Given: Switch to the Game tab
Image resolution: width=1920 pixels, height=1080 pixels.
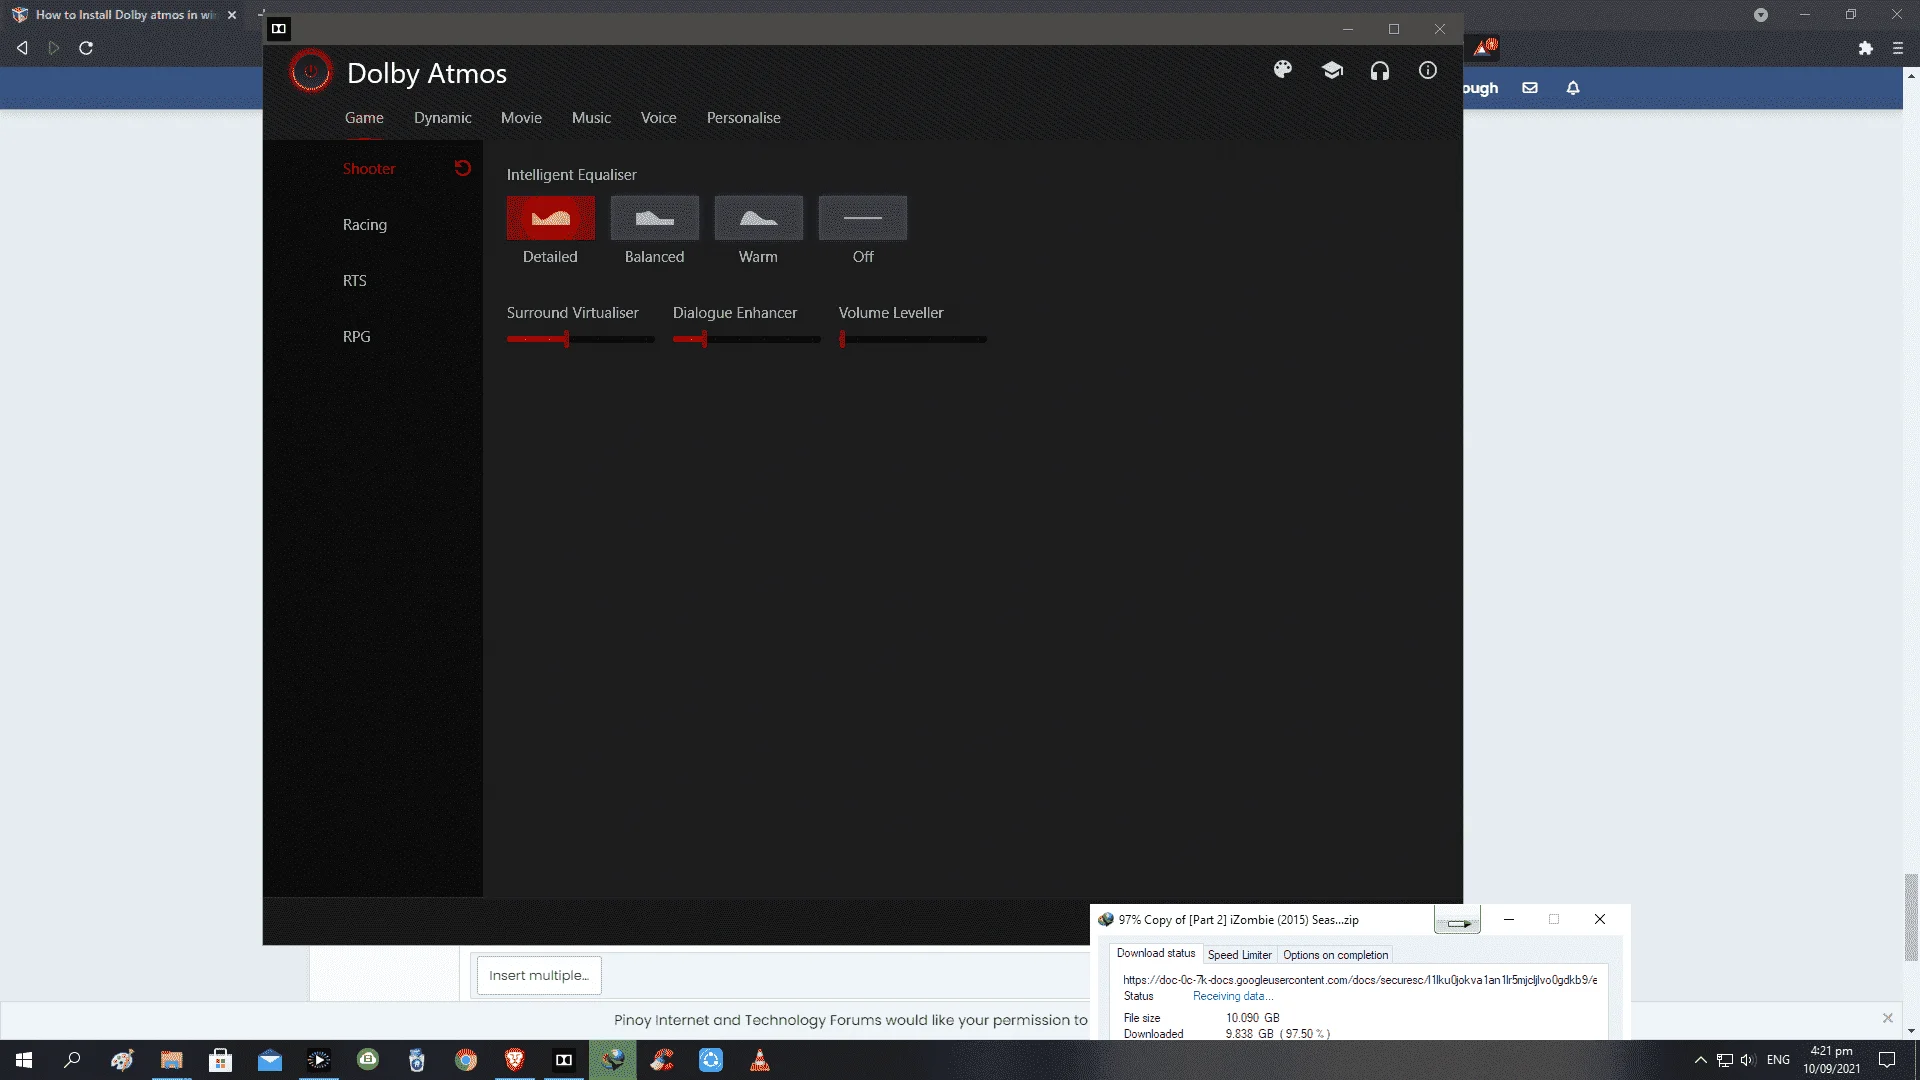Looking at the screenshot, I should click(x=364, y=118).
